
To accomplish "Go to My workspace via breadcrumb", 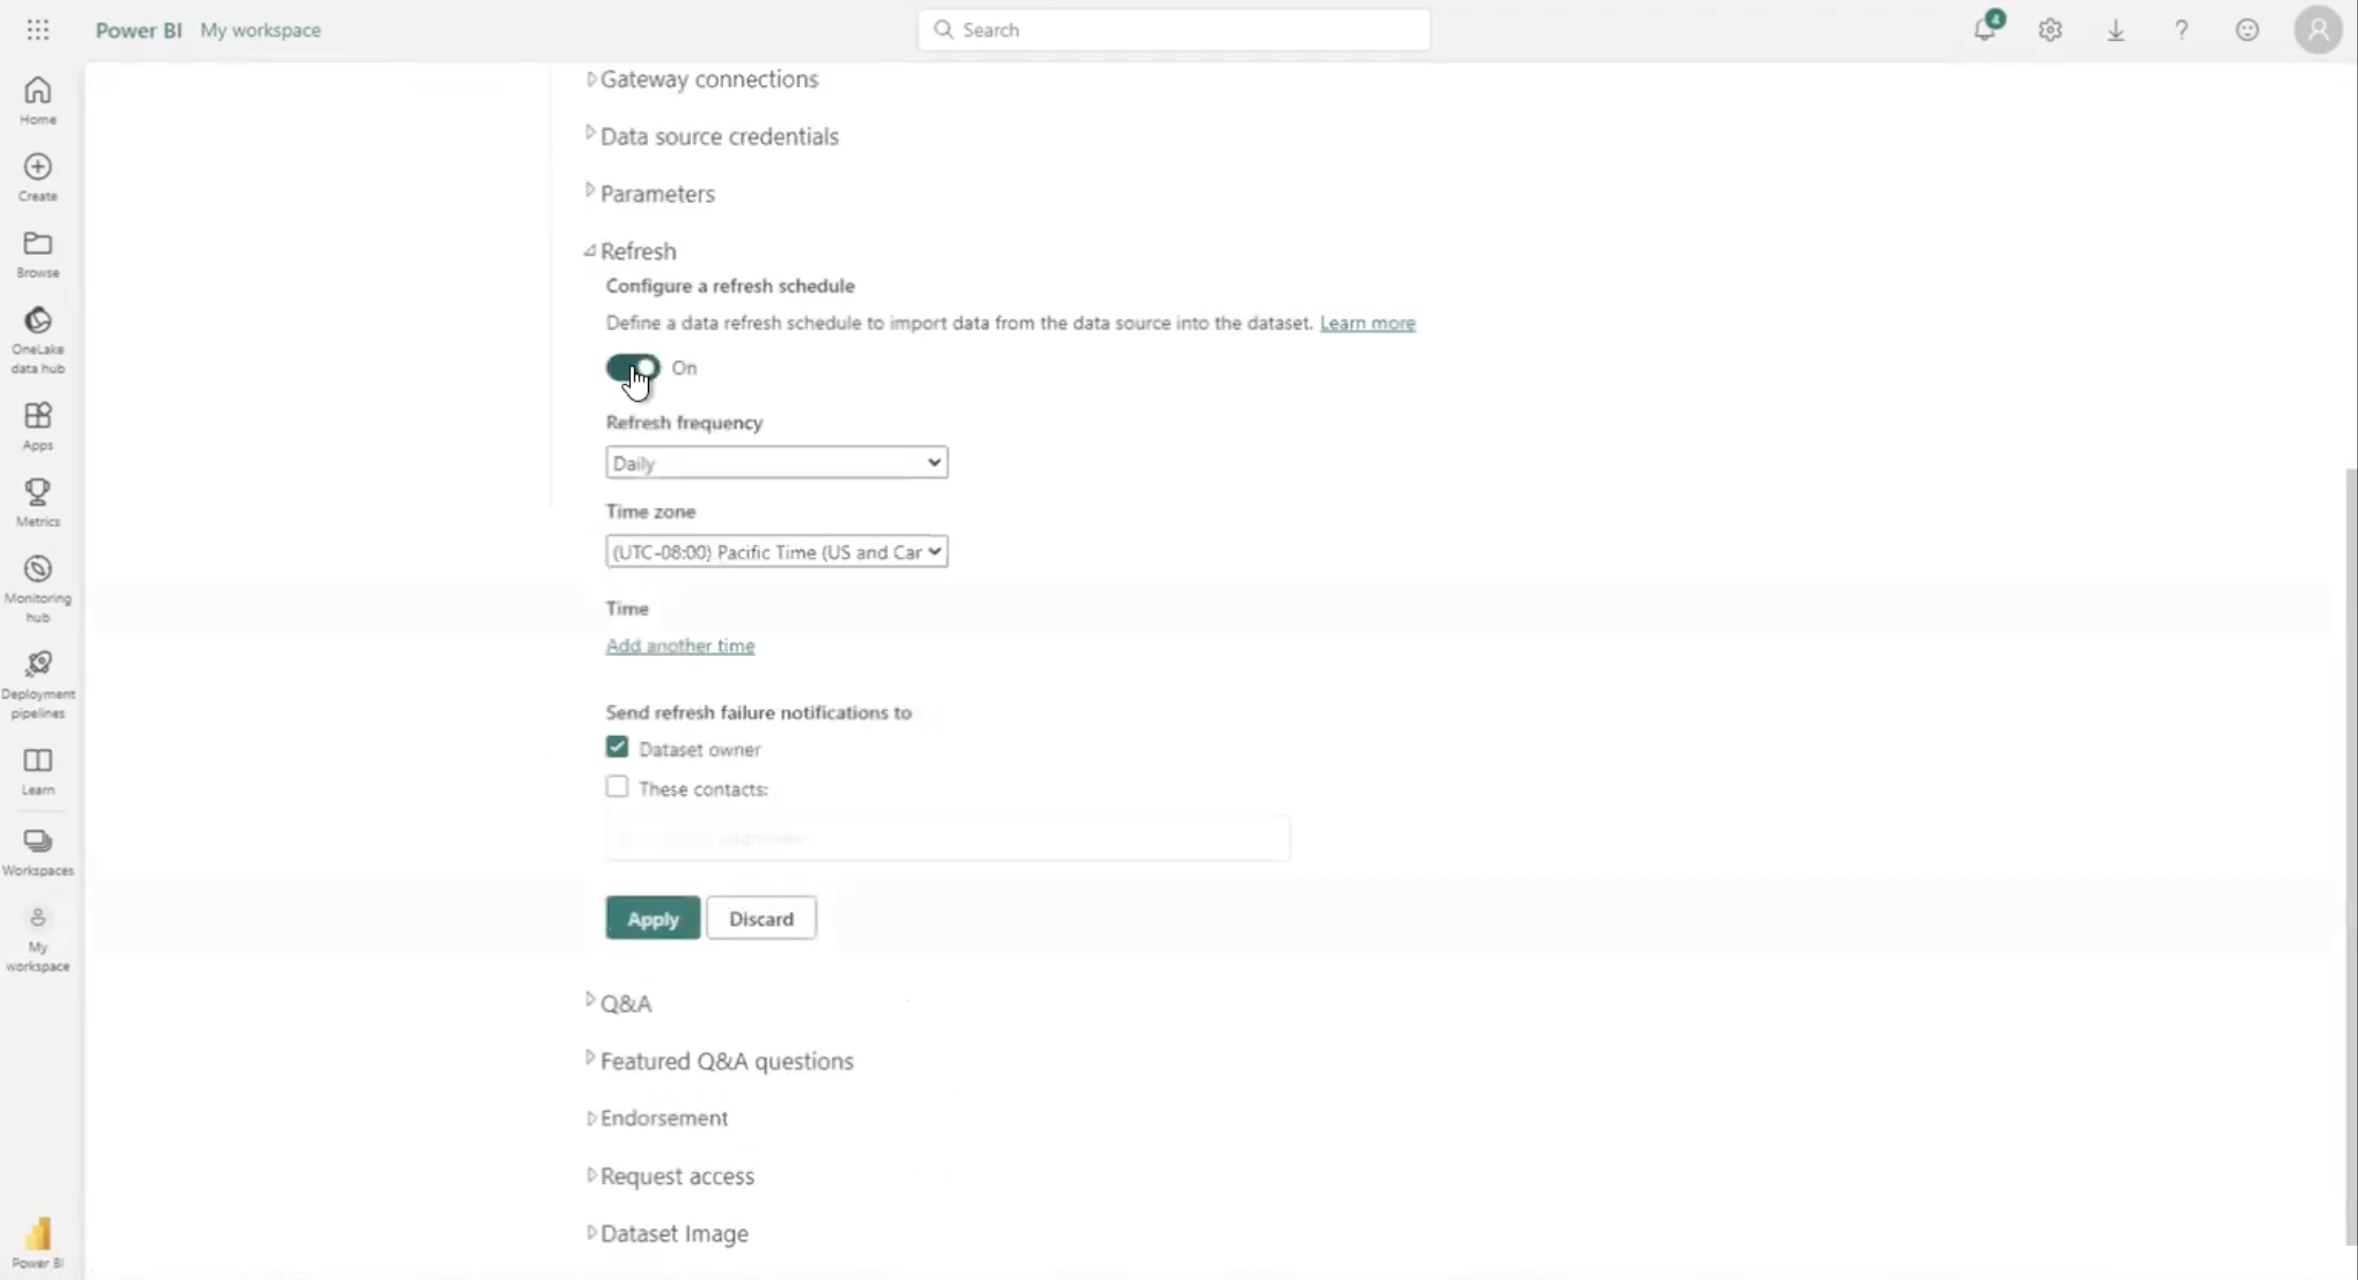I will (x=261, y=30).
